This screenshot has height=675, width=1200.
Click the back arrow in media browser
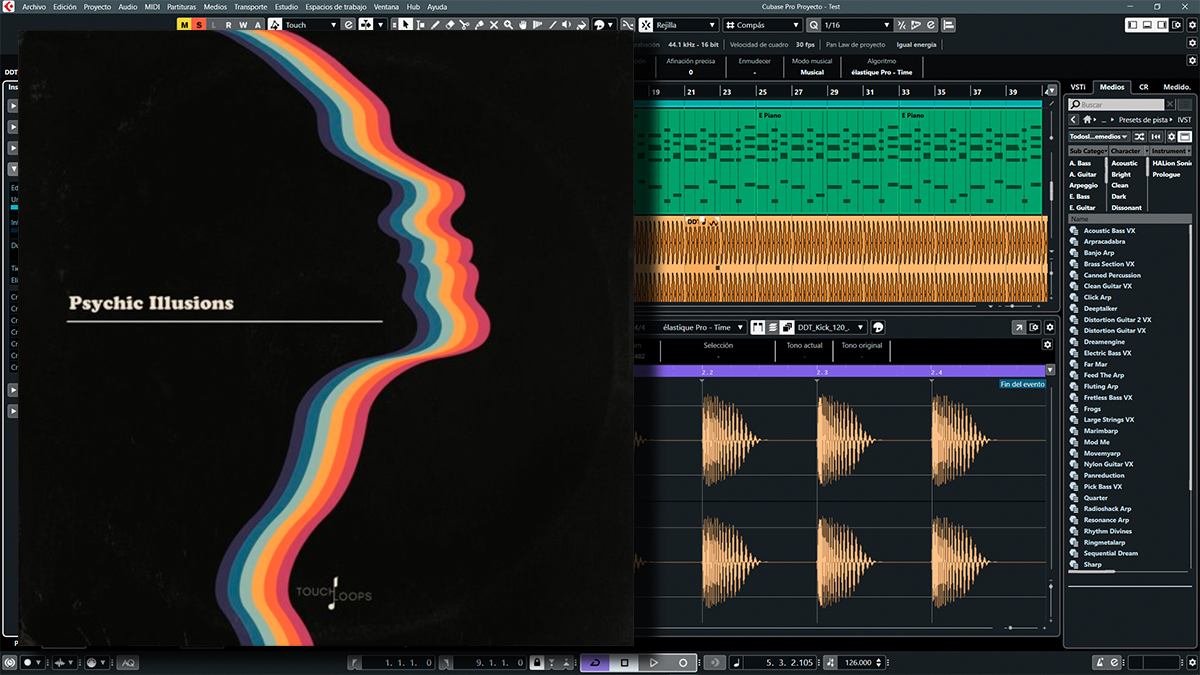pyautogui.click(x=1073, y=119)
